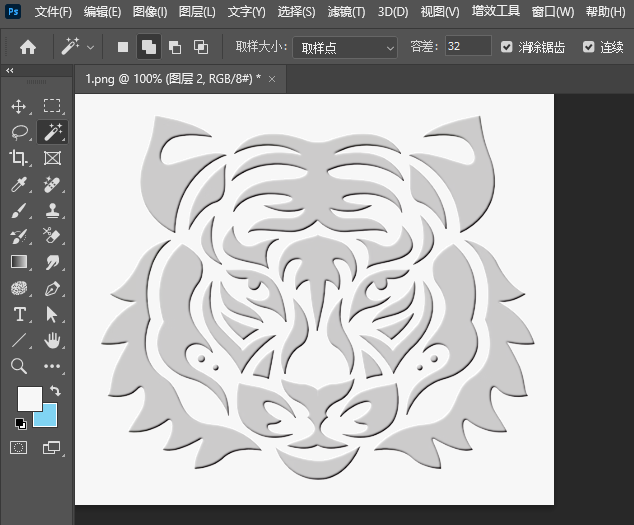Change screen mode button

[51, 448]
